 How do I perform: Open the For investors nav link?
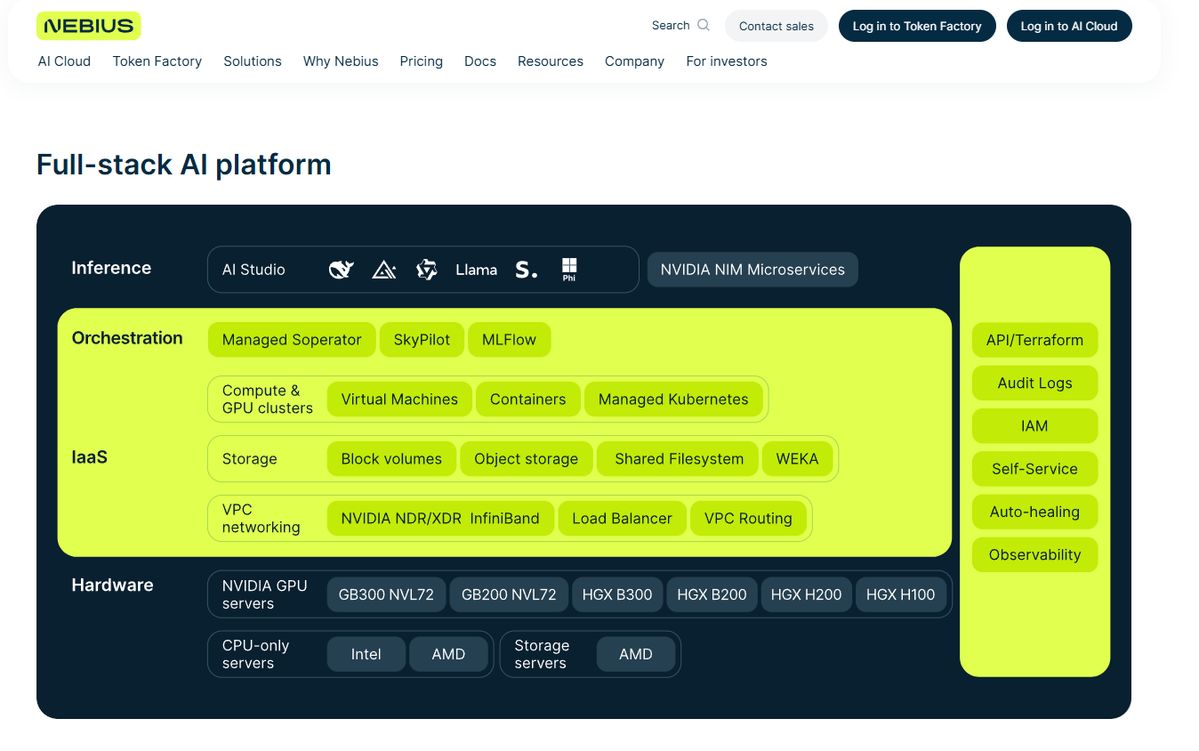point(726,61)
